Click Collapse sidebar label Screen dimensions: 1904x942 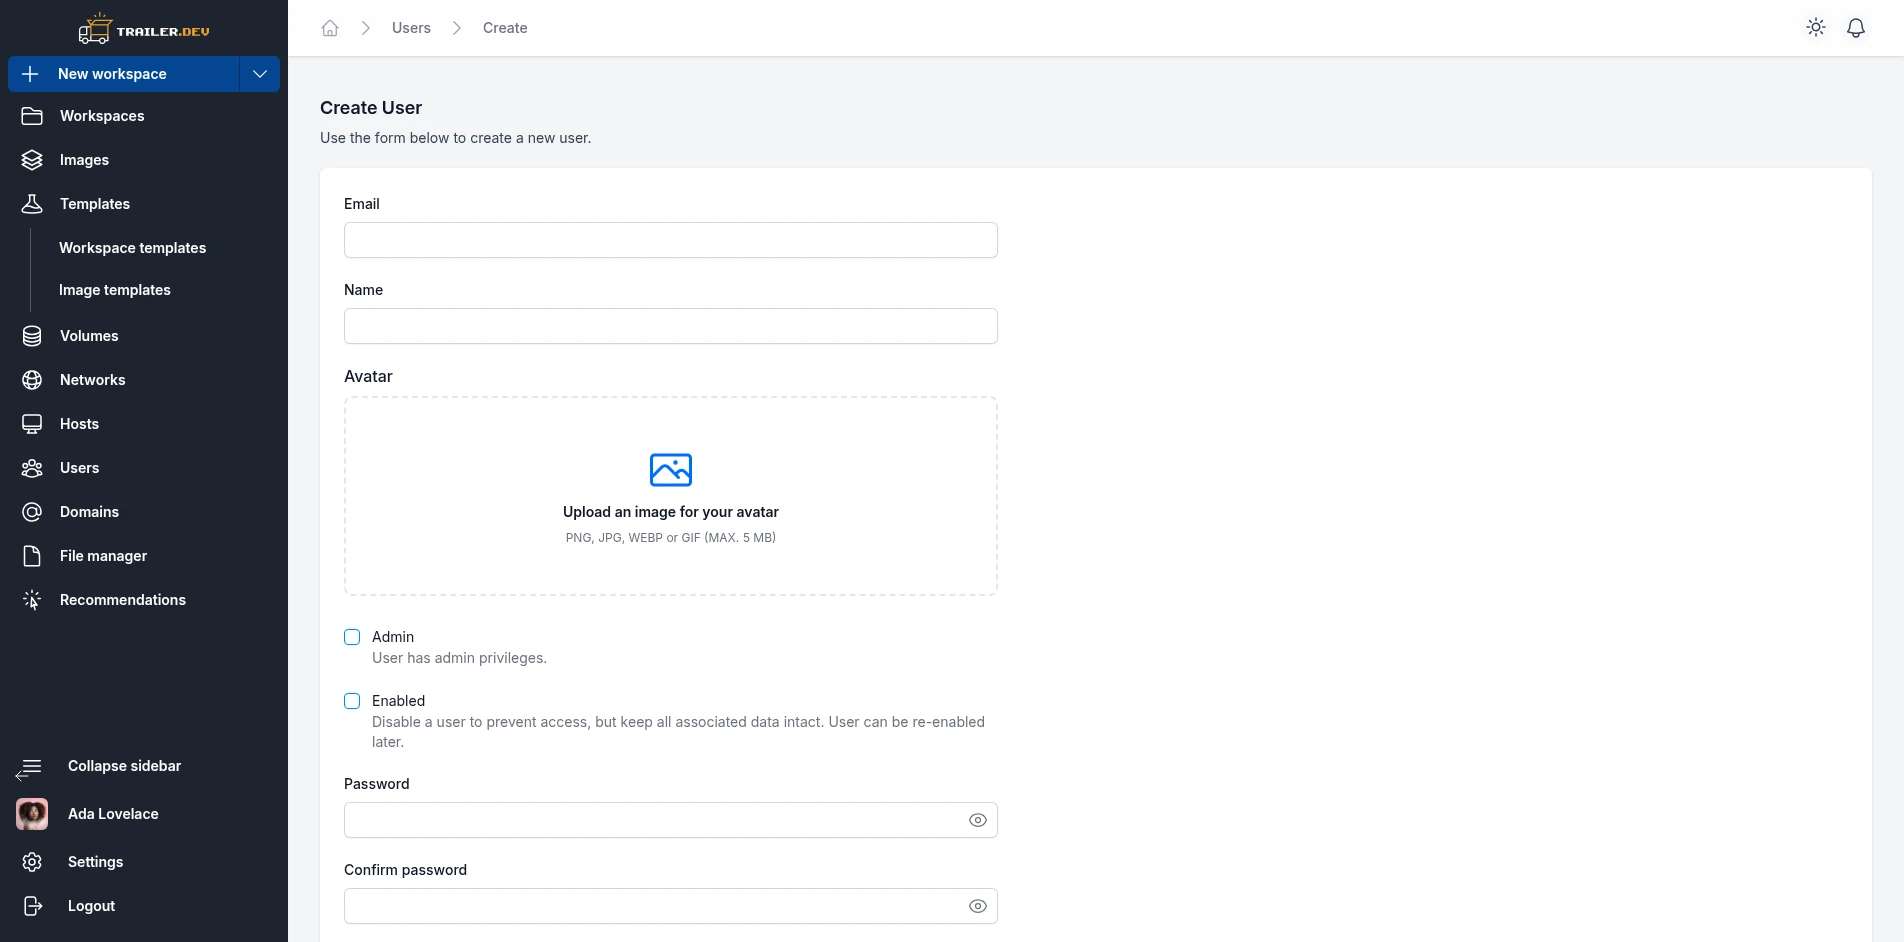tap(124, 766)
